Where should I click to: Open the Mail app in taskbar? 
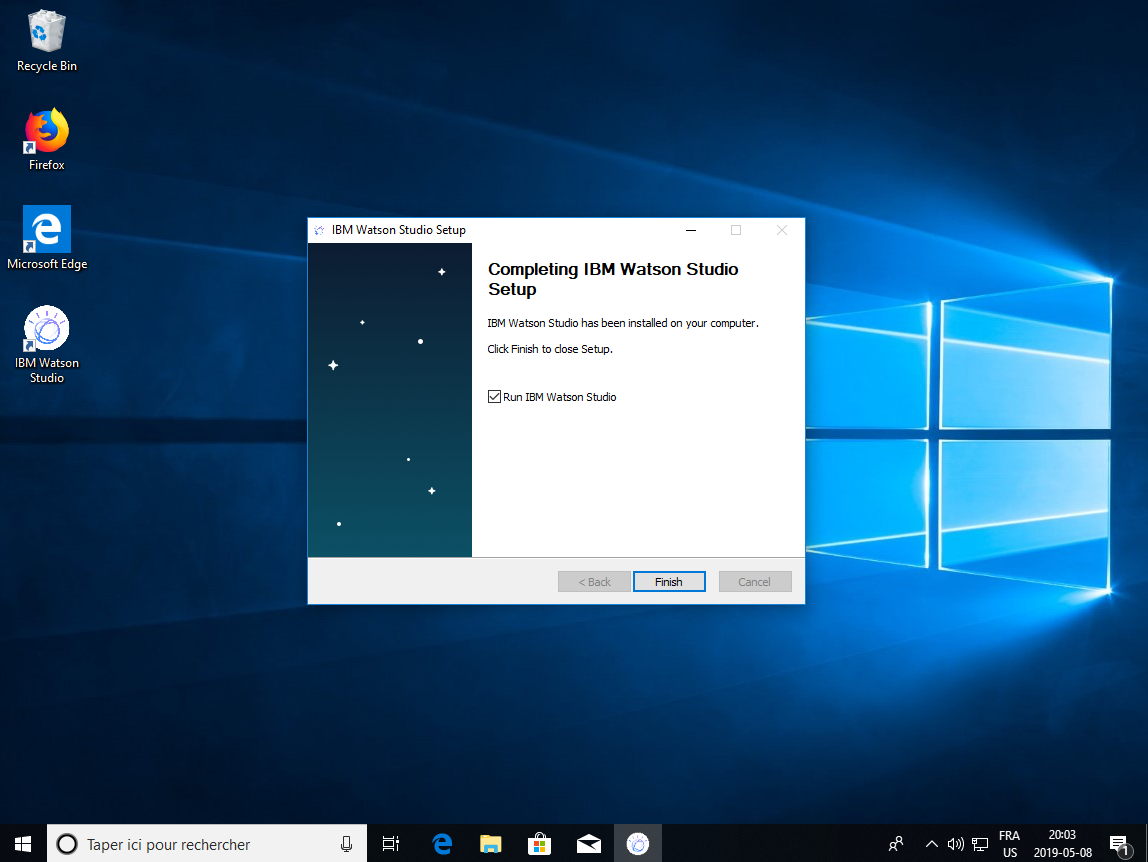588,844
